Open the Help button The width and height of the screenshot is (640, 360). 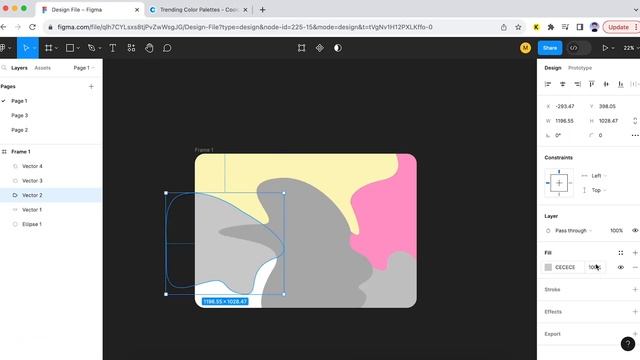pos(628,344)
